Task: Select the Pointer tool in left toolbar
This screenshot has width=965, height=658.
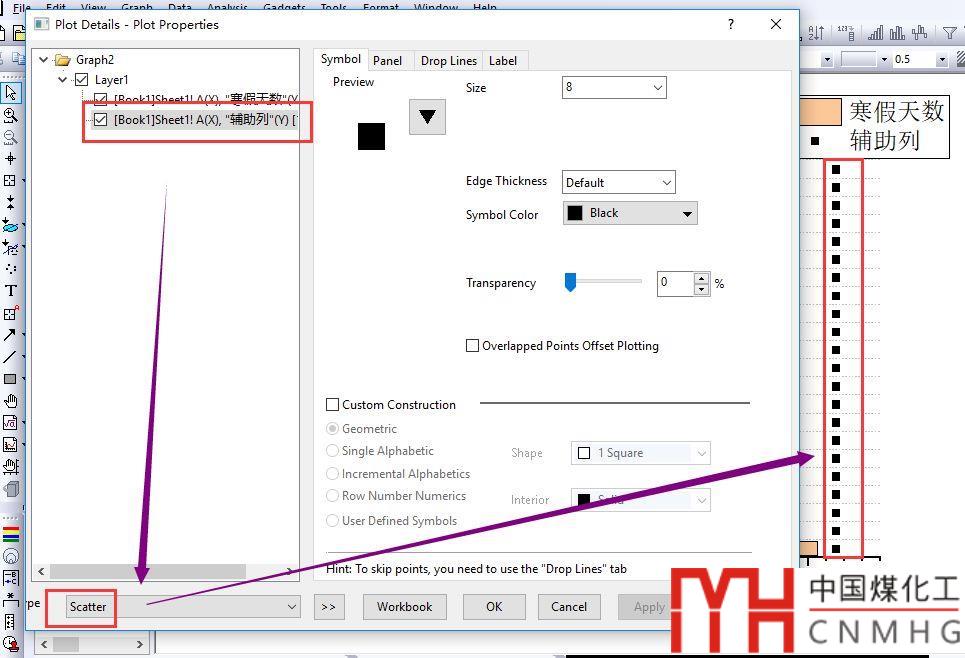Action: click(x=10, y=92)
